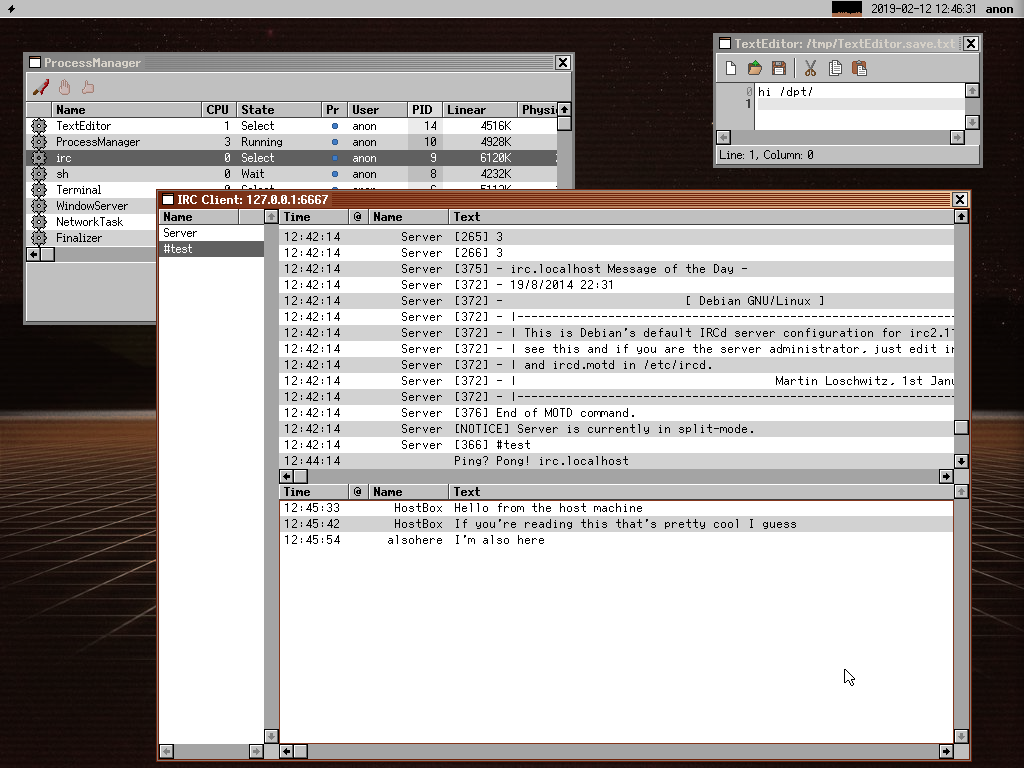Screen dimensions: 1024x768
Task: Click the ProcessManager vertical scroll up arrow
Action: coord(564,110)
